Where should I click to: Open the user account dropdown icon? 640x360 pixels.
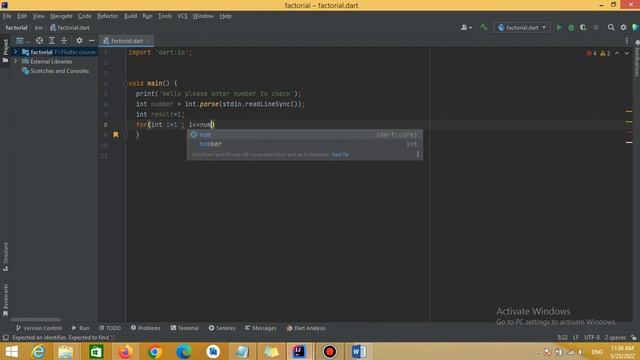pyautogui.click(x=466, y=28)
